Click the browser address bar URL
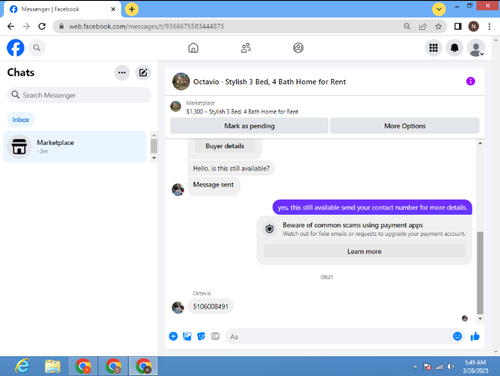 click(x=146, y=26)
